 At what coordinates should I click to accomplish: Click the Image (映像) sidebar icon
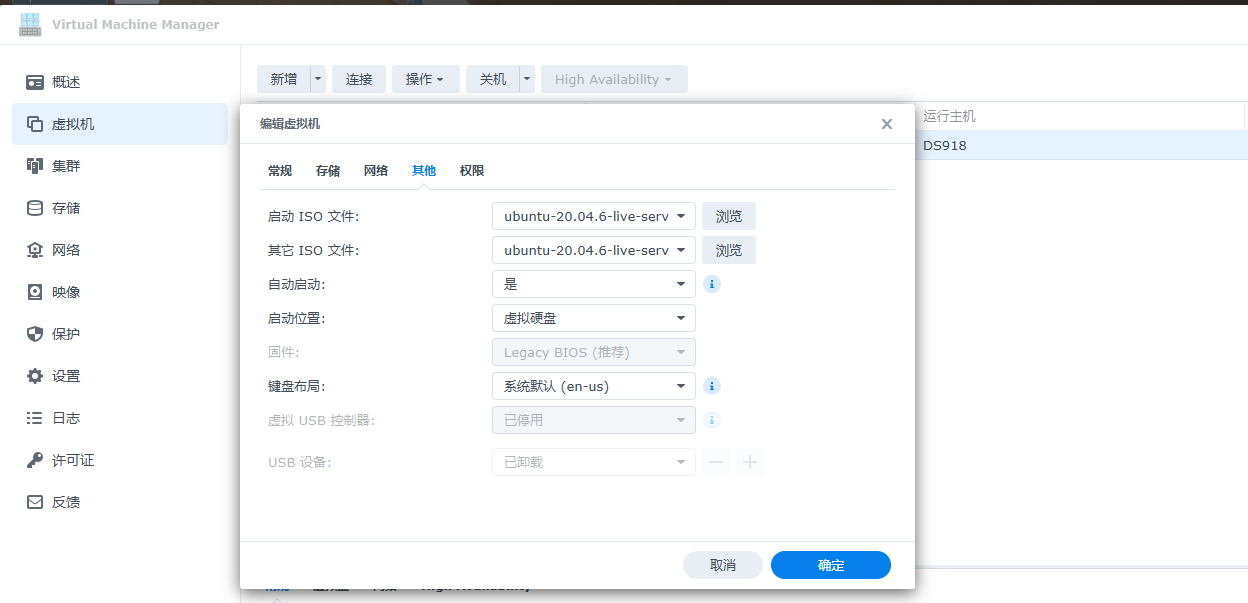[35, 292]
